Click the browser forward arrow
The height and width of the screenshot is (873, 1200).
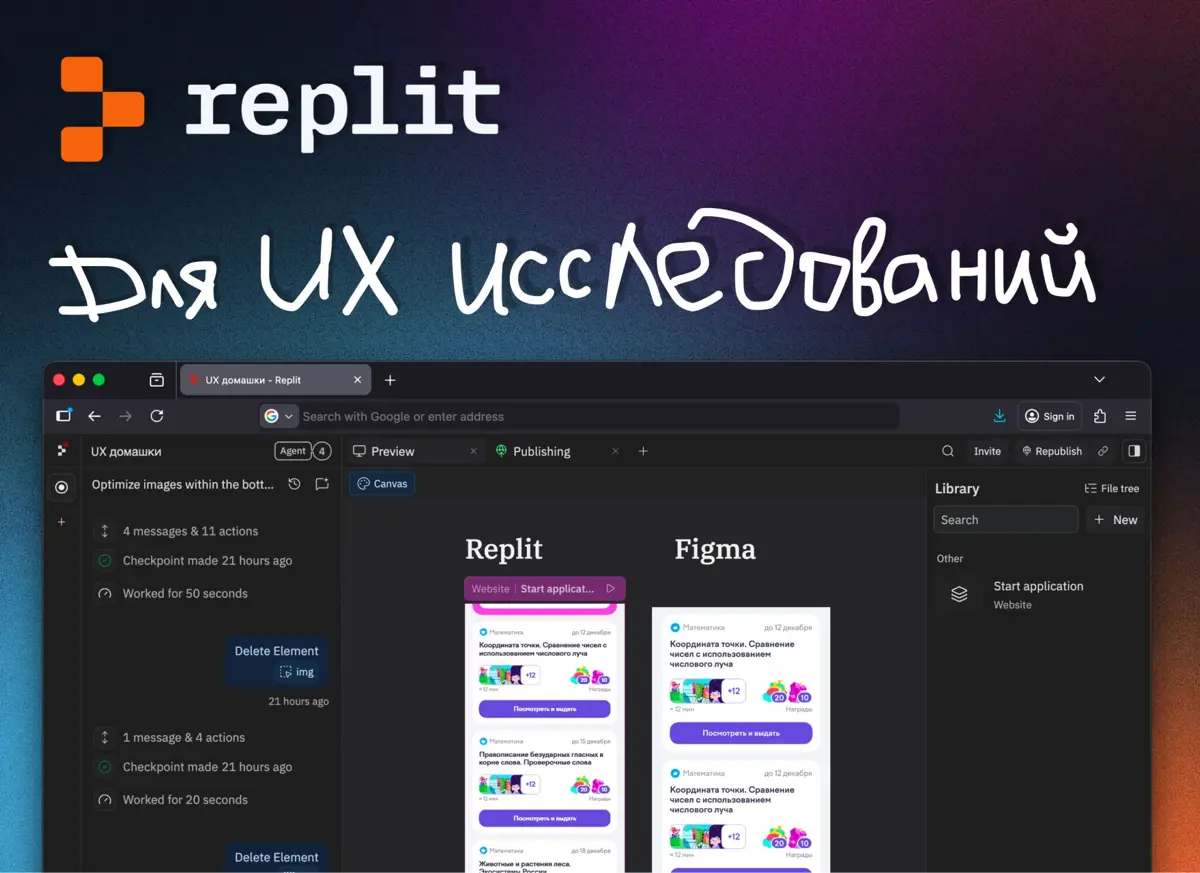125,416
